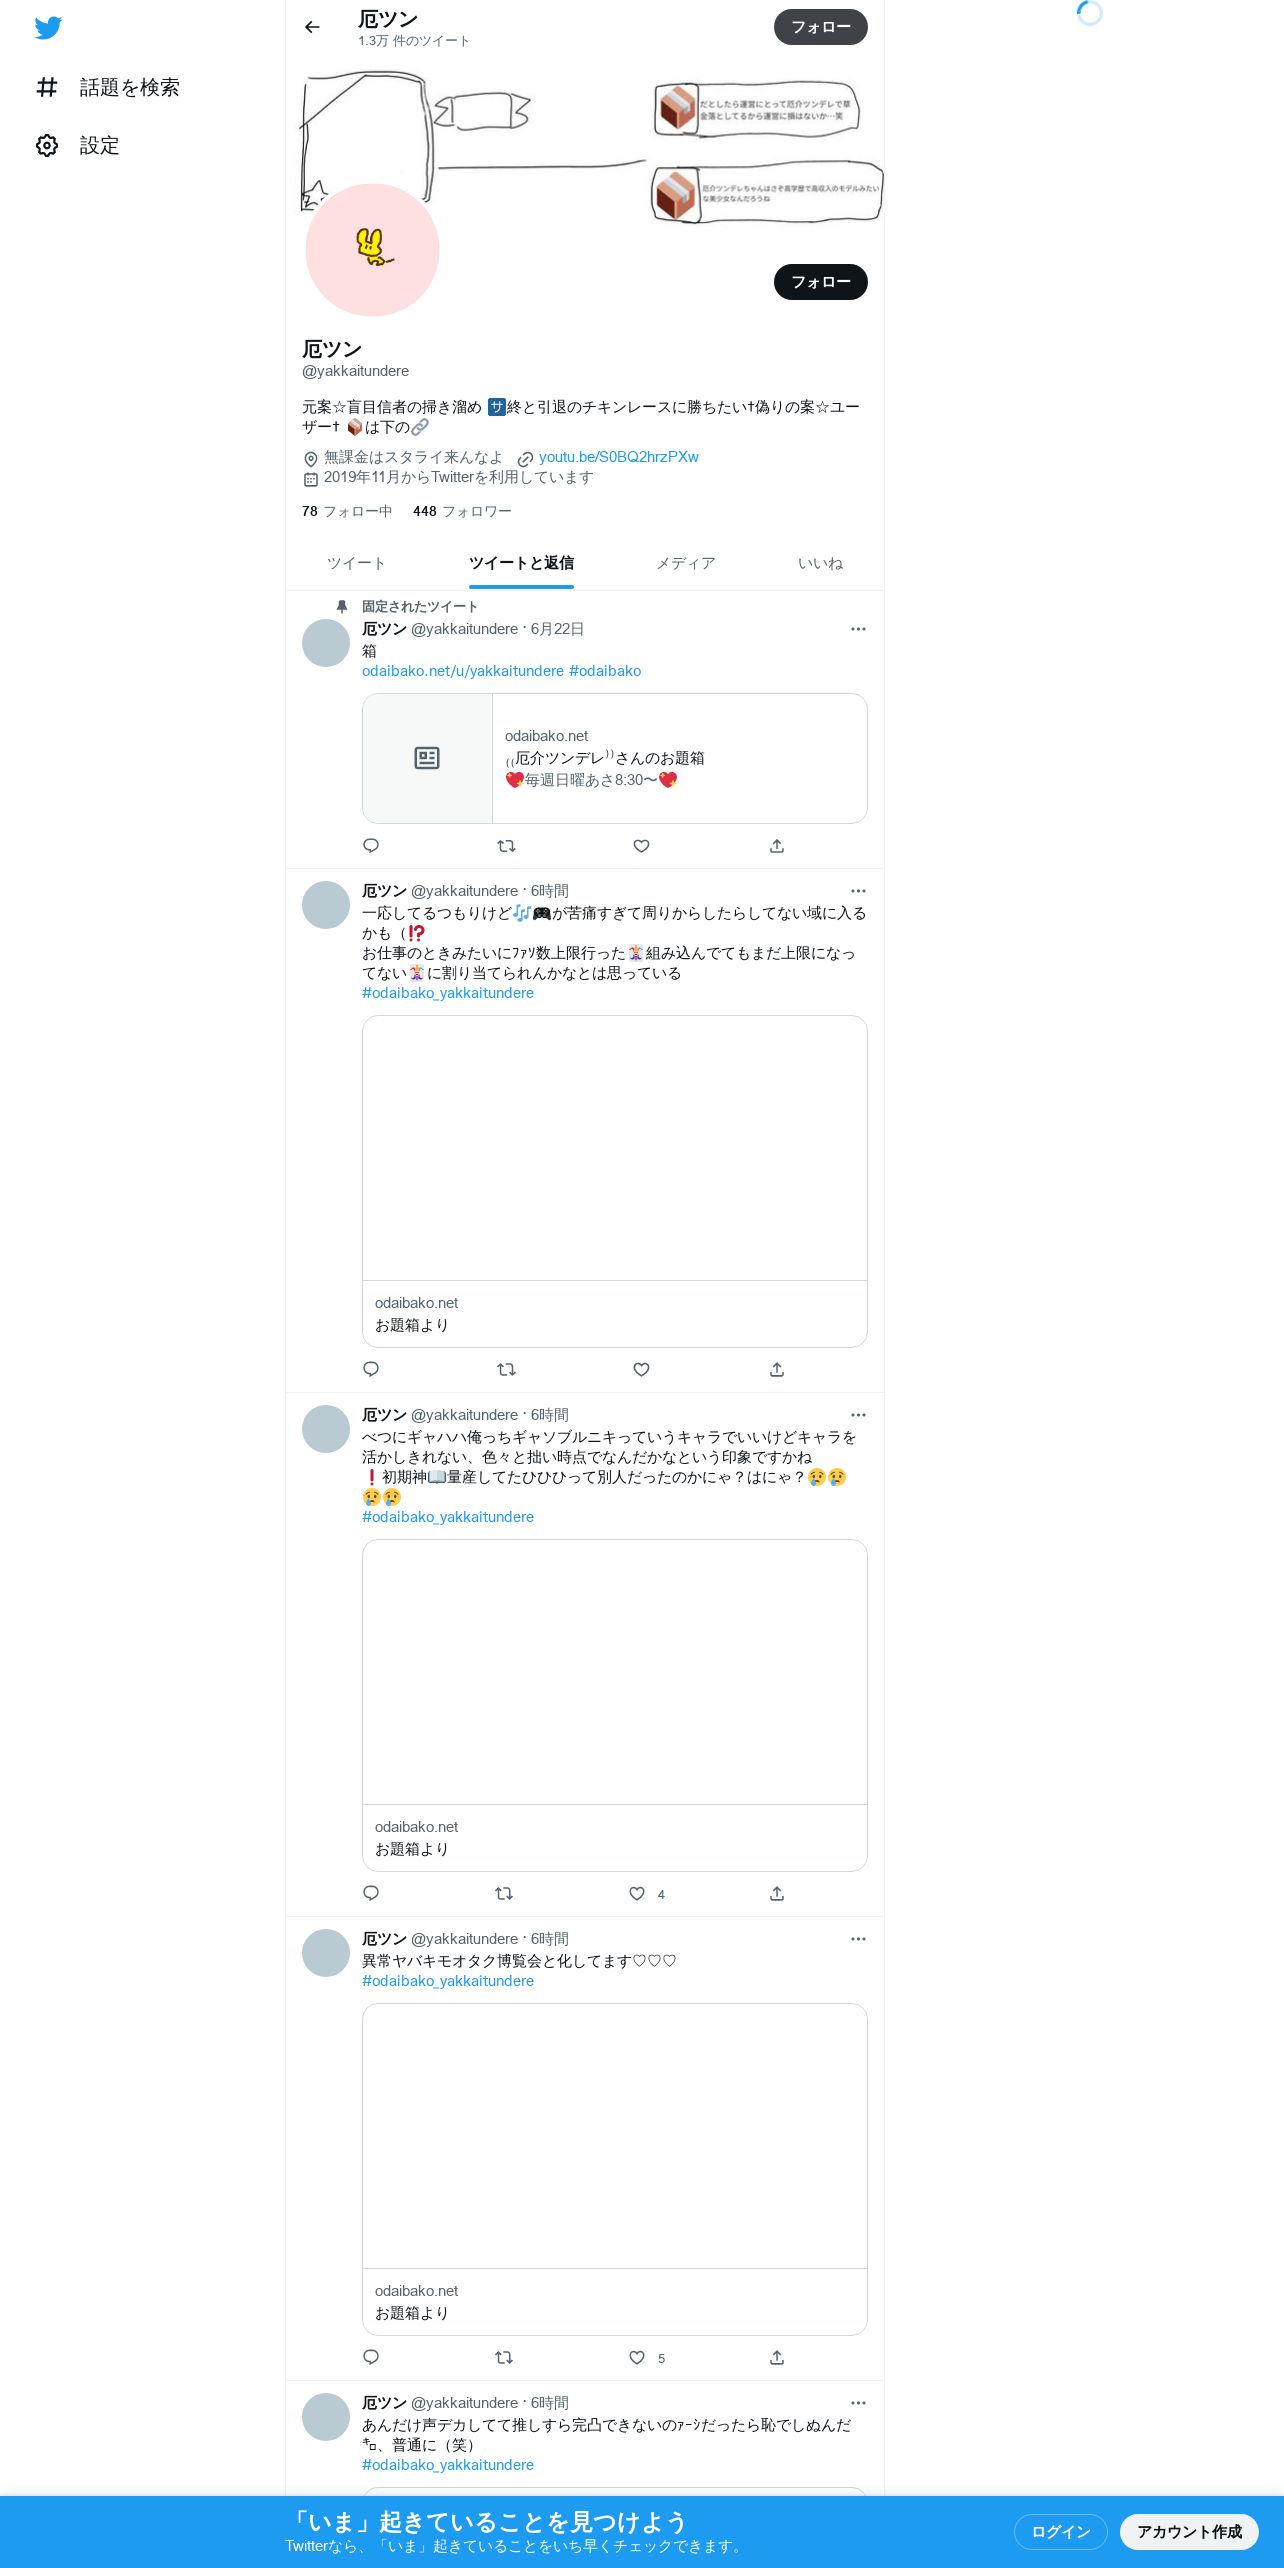Click the アカウント作成 button
Image resolution: width=1284 pixels, height=2568 pixels.
tap(1189, 2532)
